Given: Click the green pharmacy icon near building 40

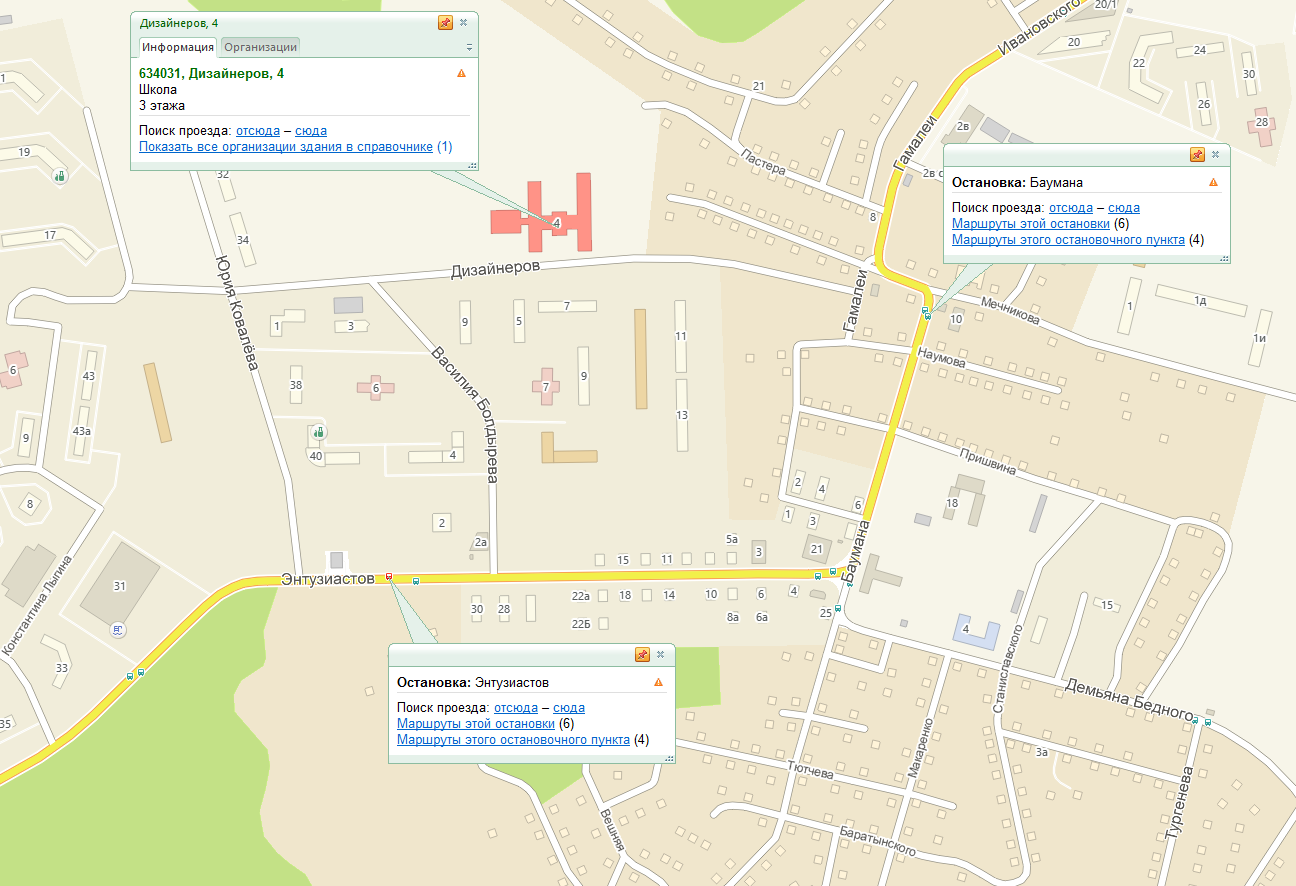Looking at the screenshot, I should (x=318, y=433).
